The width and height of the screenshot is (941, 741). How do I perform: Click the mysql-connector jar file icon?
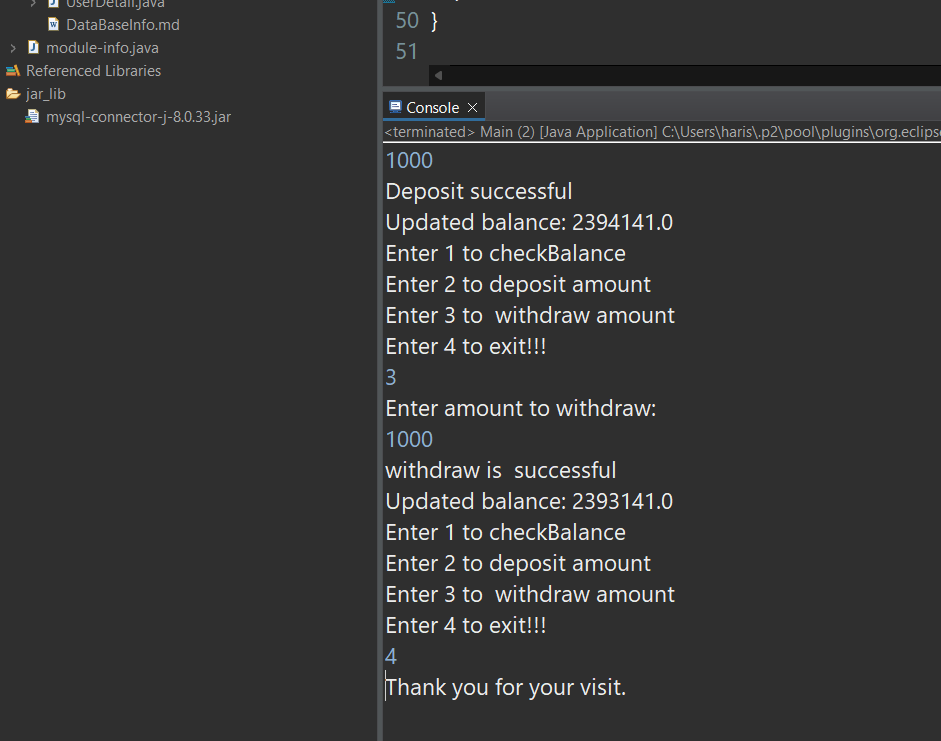pos(33,117)
